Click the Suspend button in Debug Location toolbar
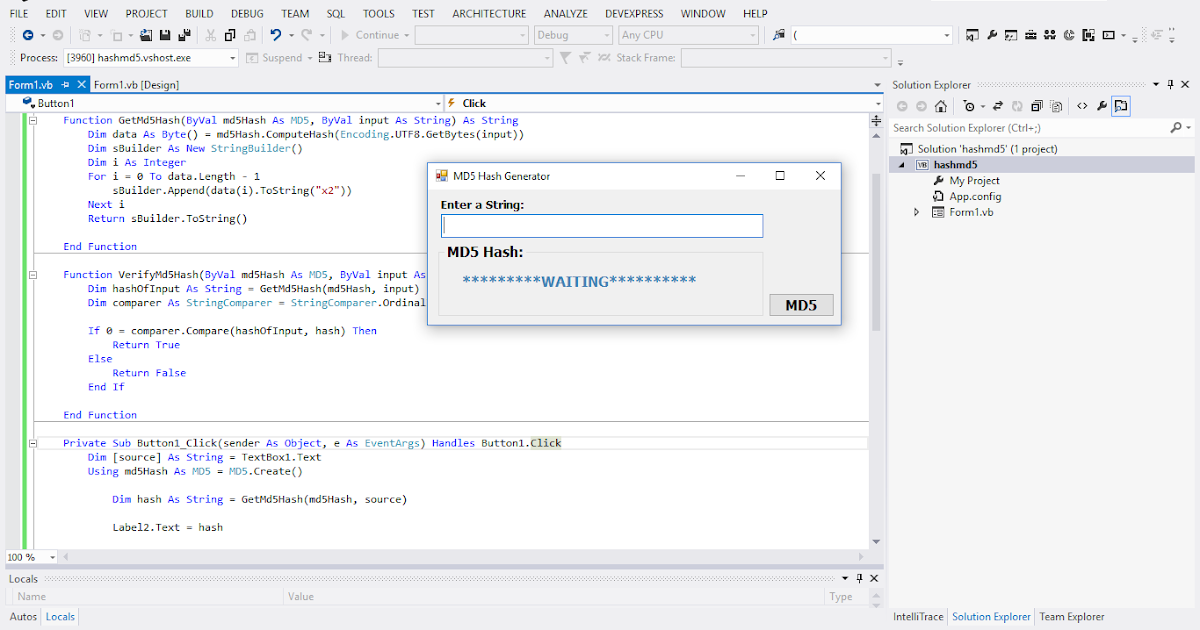The width and height of the screenshot is (1200, 630). click(275, 58)
